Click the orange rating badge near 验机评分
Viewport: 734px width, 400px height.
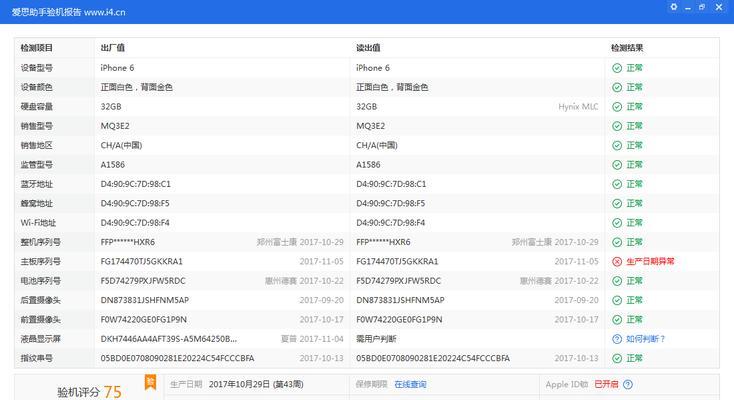pos(150,382)
